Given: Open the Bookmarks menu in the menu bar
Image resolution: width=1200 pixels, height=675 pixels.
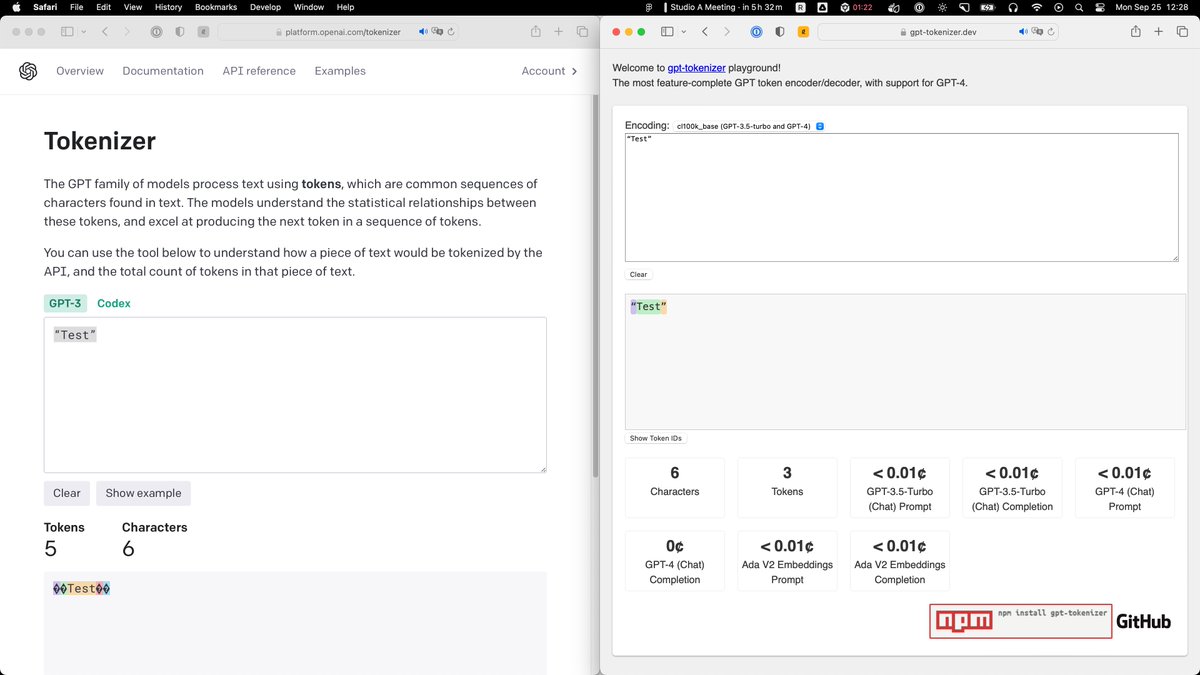Looking at the screenshot, I should 216,7.
